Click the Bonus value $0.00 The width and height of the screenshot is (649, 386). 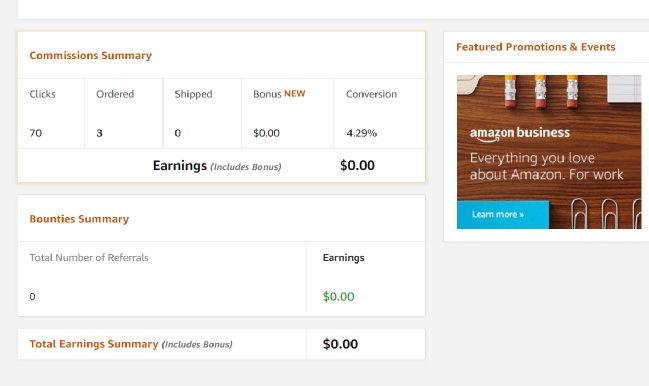click(x=267, y=133)
